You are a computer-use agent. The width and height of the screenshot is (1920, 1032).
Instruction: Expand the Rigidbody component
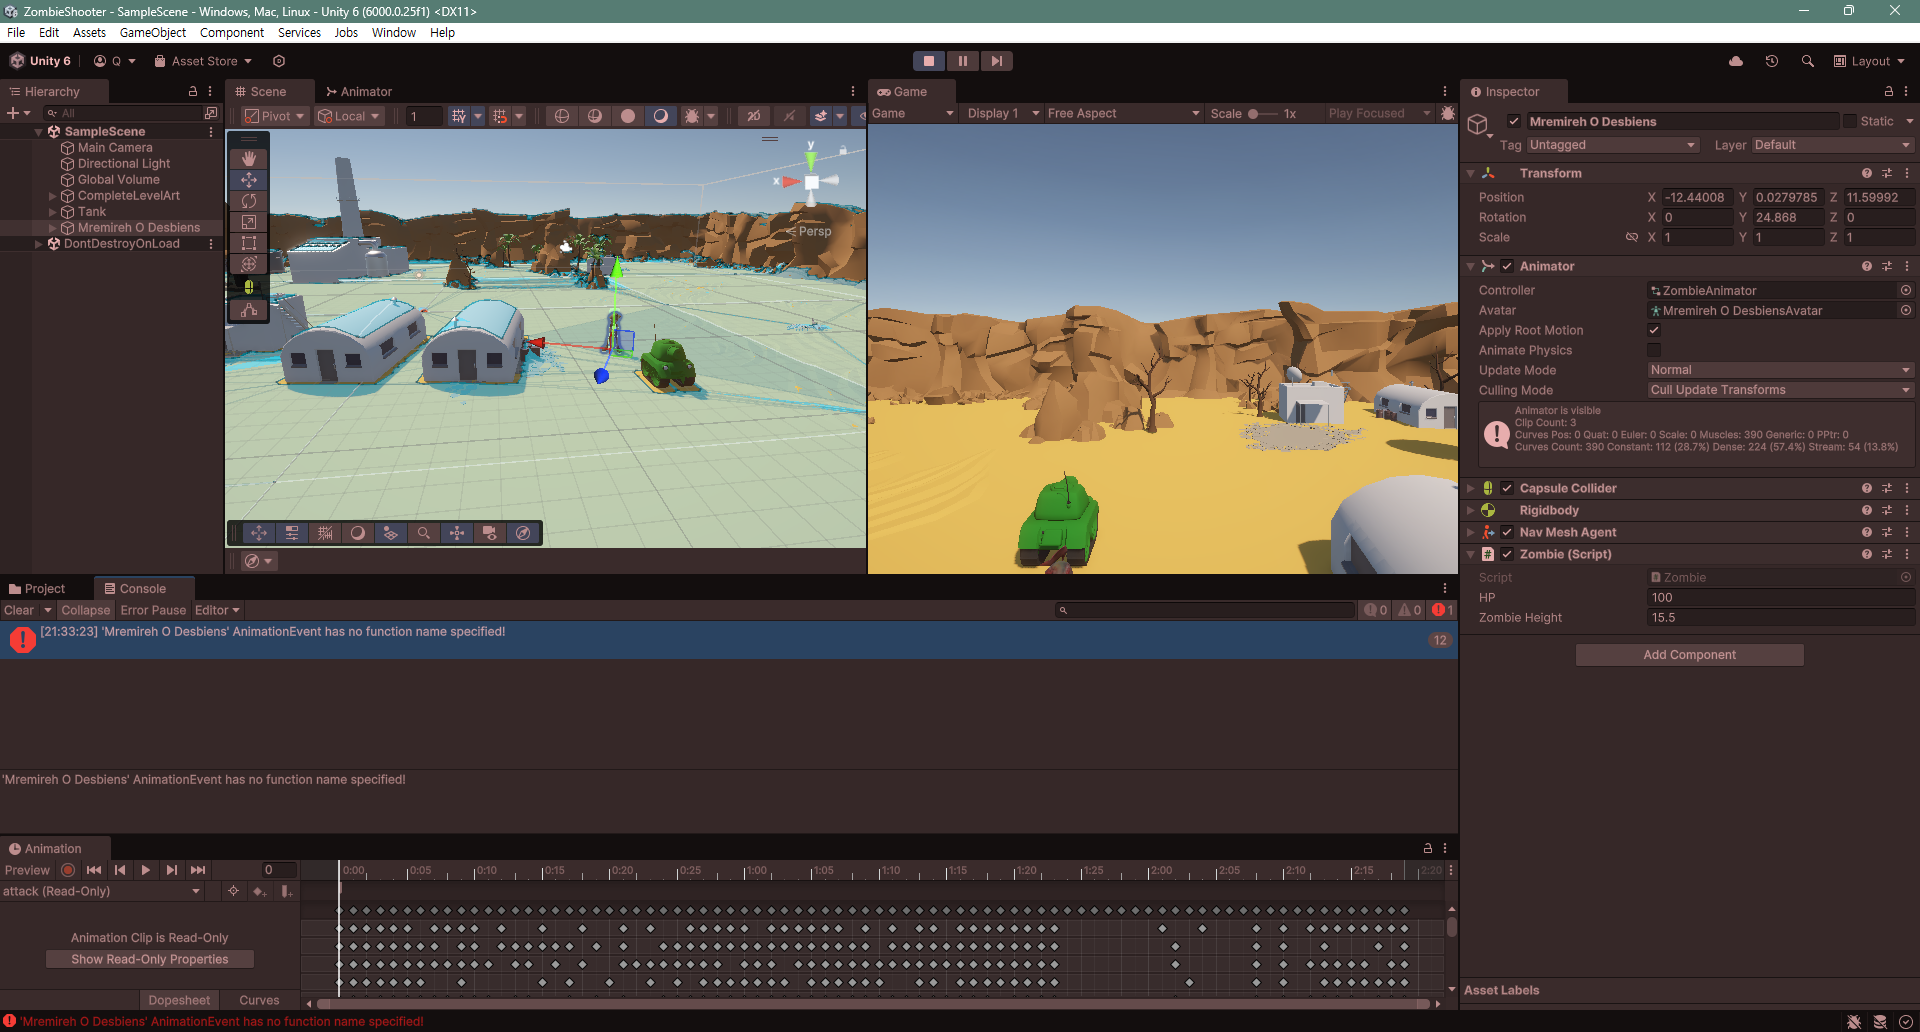point(1470,510)
